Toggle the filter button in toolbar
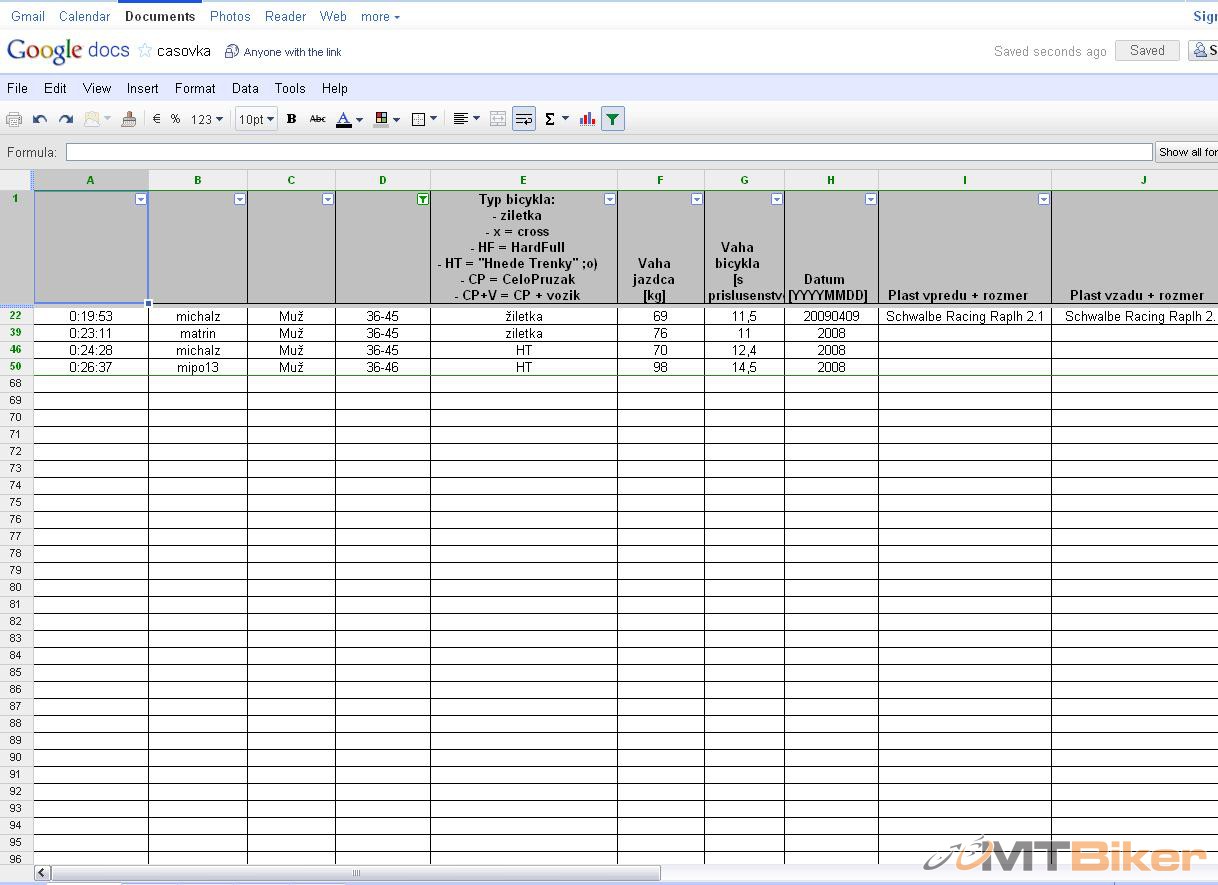 (x=613, y=119)
